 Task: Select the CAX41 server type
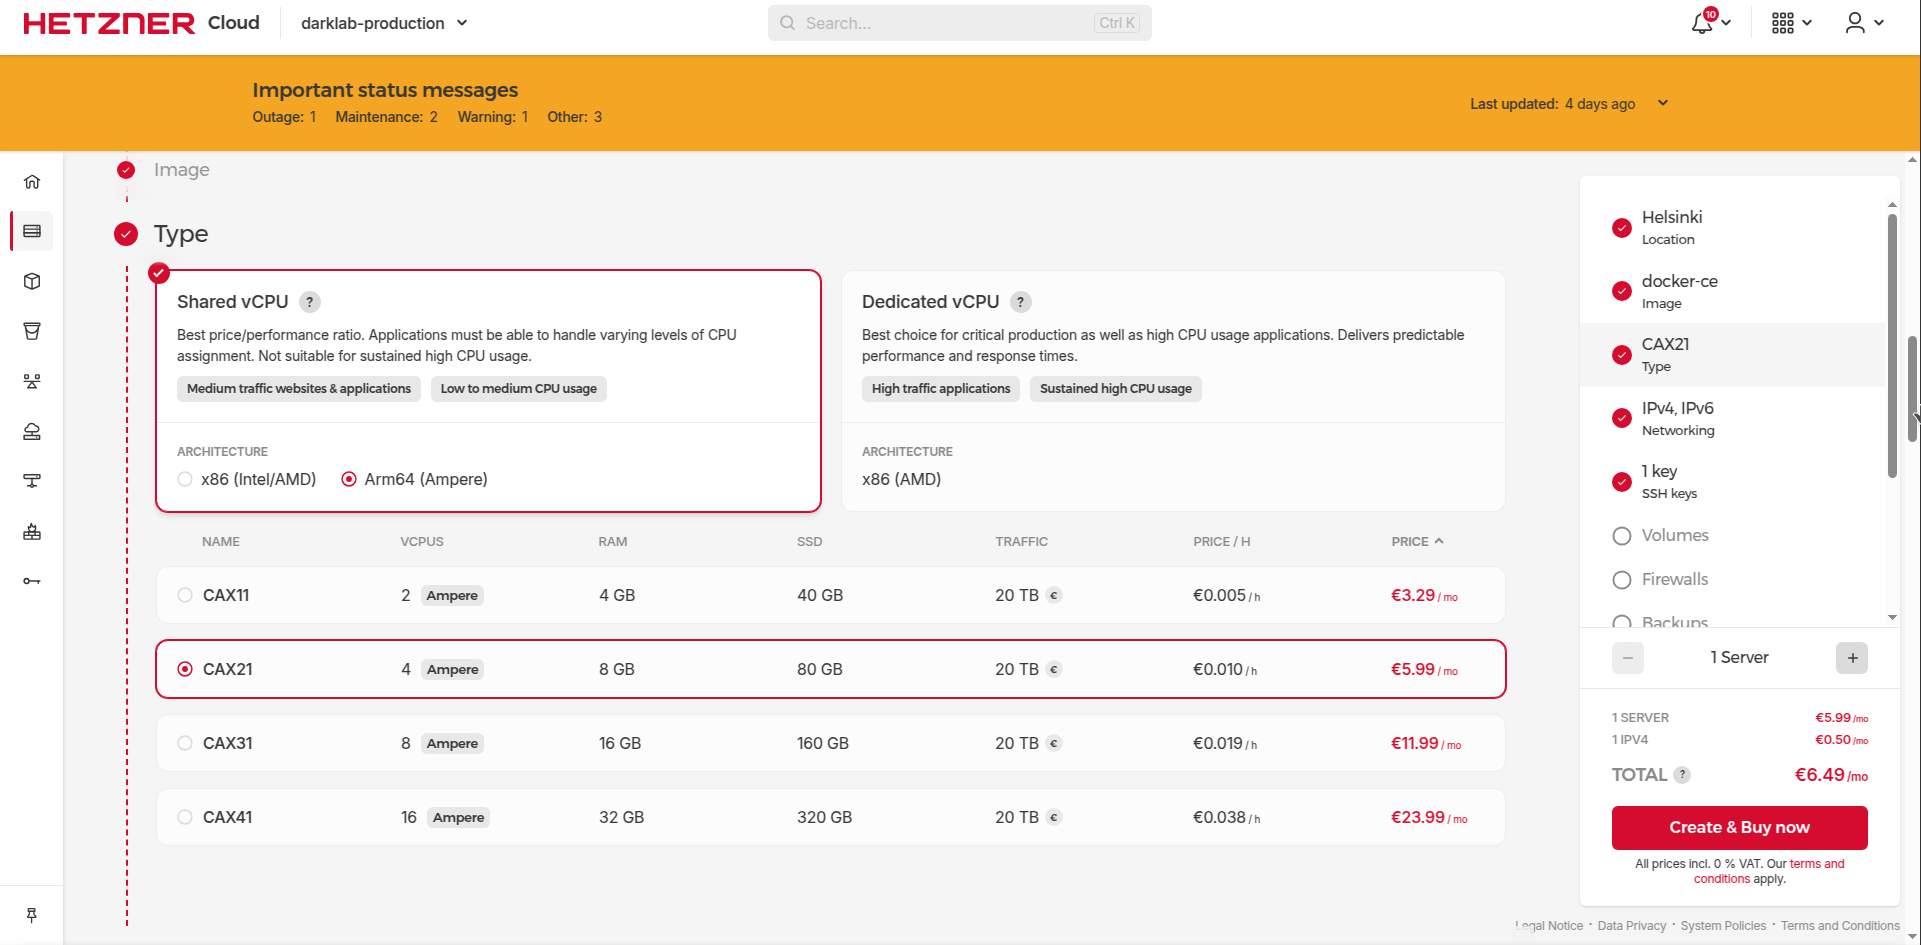pos(830,817)
